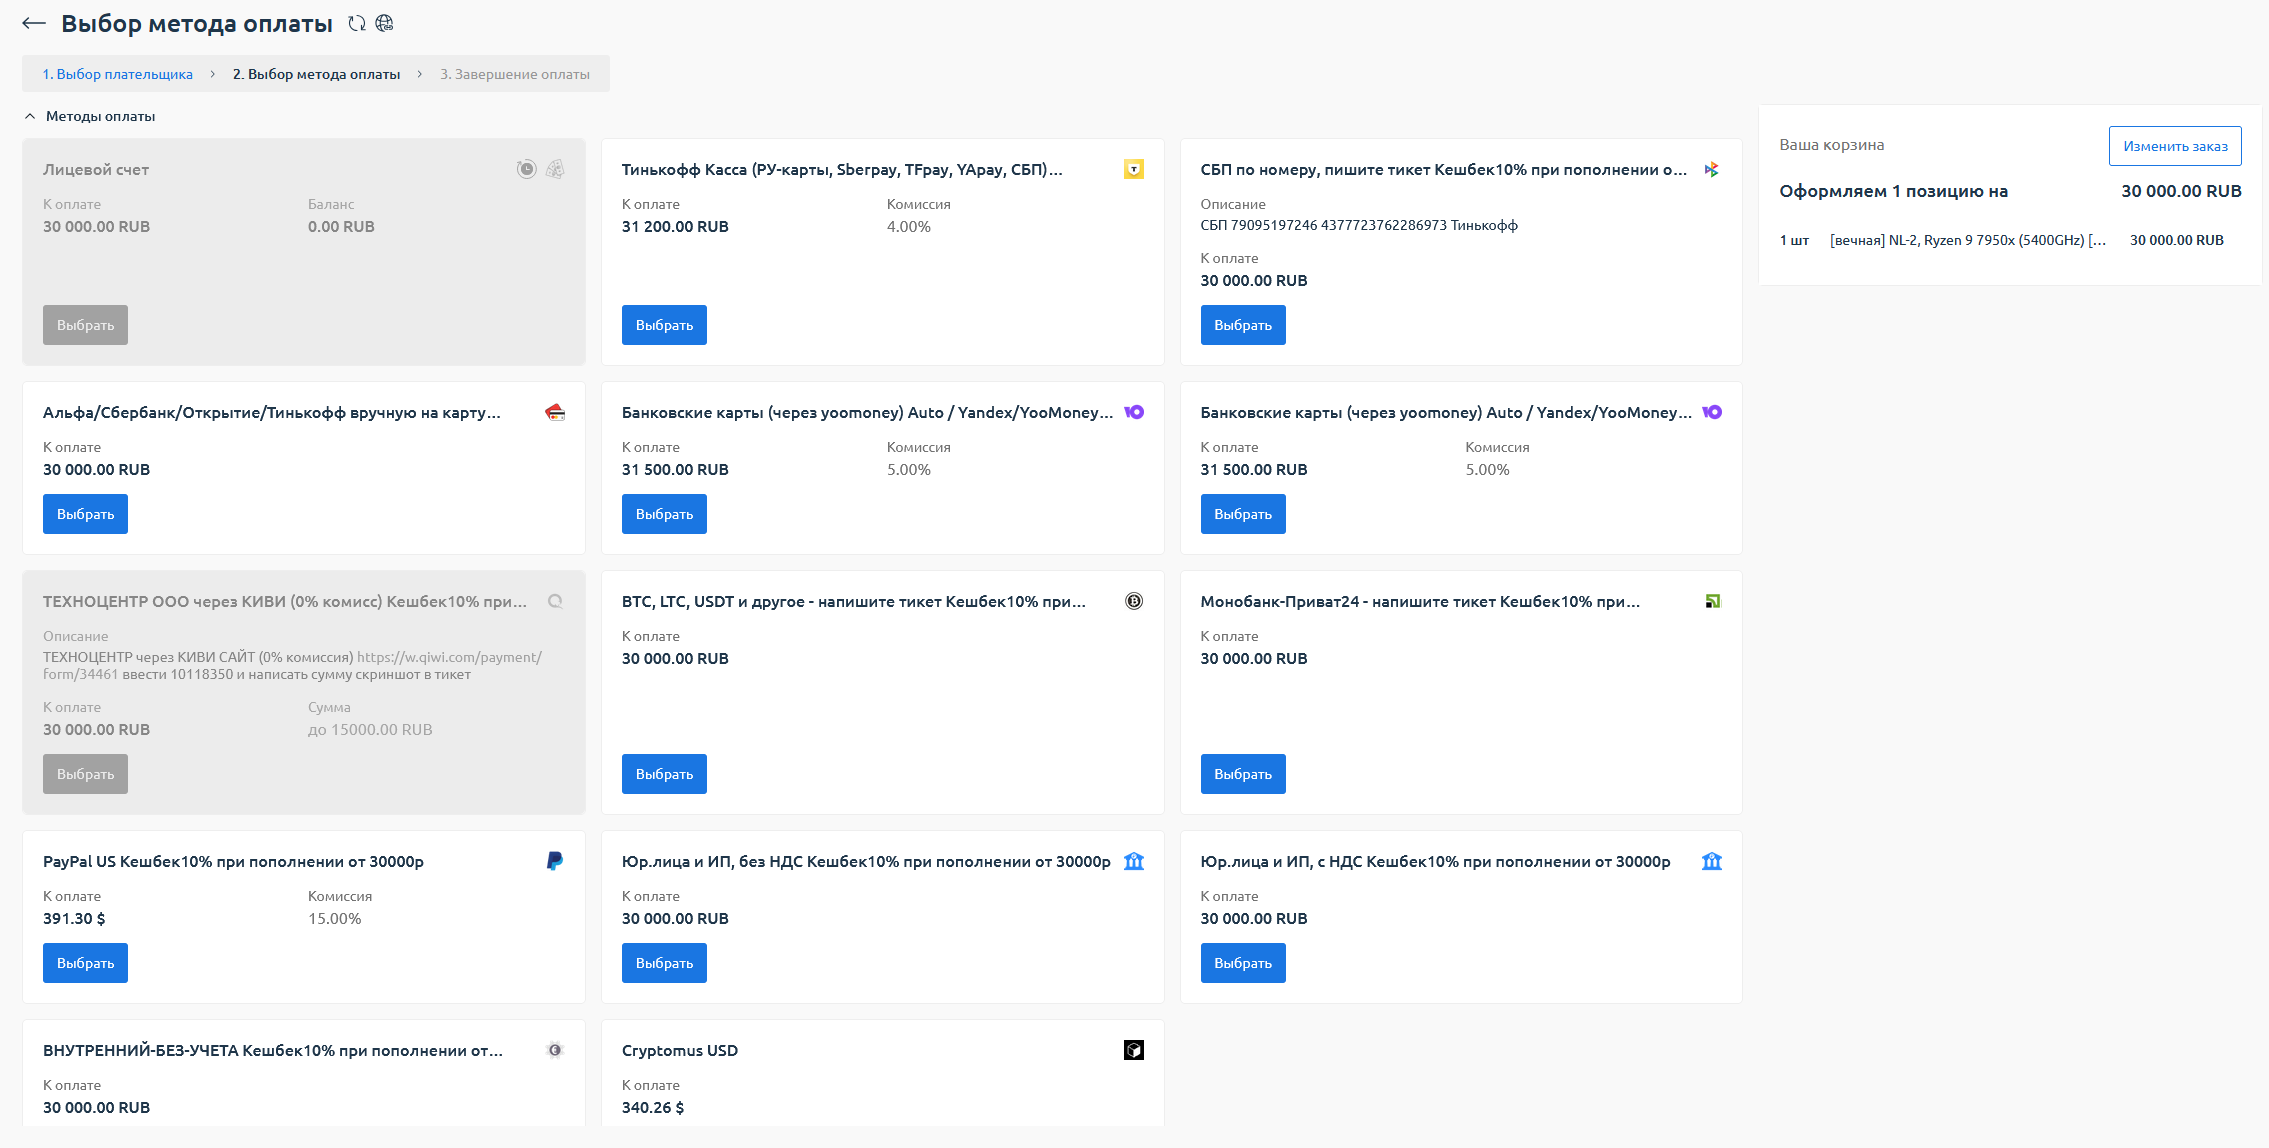This screenshot has width=2269, height=1148.
Task: Choose ТЕХНОЦЕНТР КИВИ via Выбрать
Action: coord(85,774)
